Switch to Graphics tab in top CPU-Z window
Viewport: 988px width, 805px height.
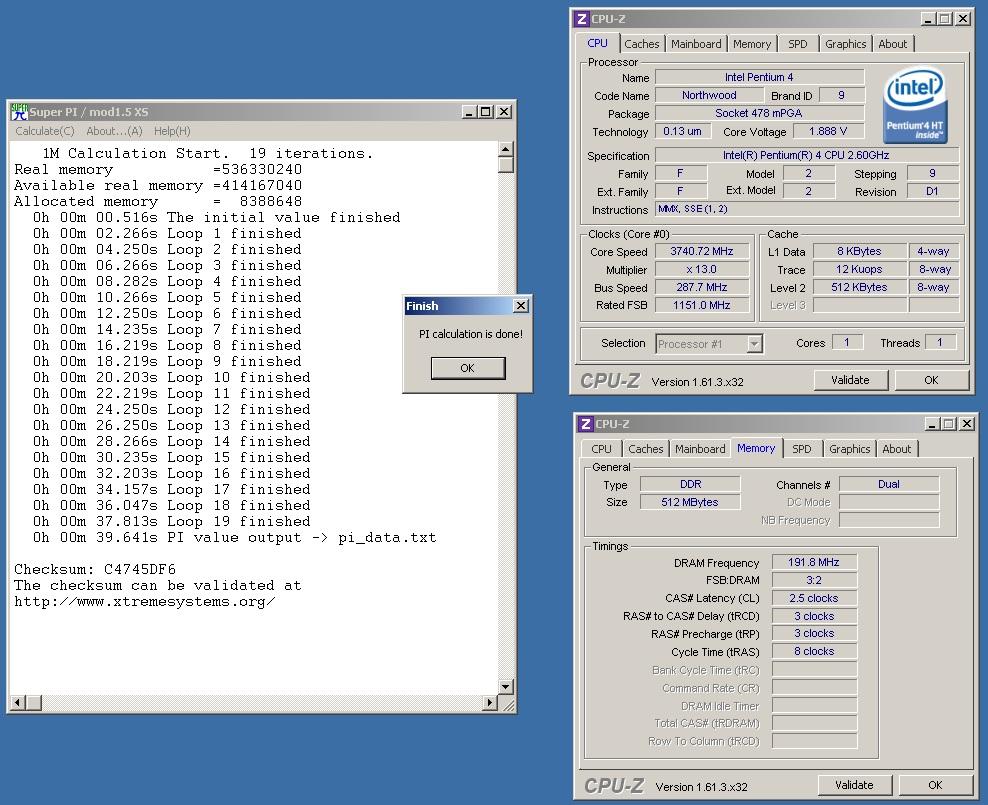[846, 44]
